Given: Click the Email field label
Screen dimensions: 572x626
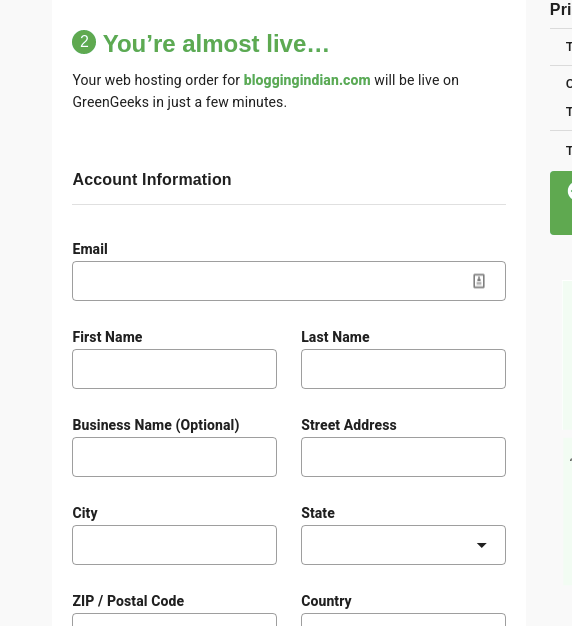Looking at the screenshot, I should (90, 249).
